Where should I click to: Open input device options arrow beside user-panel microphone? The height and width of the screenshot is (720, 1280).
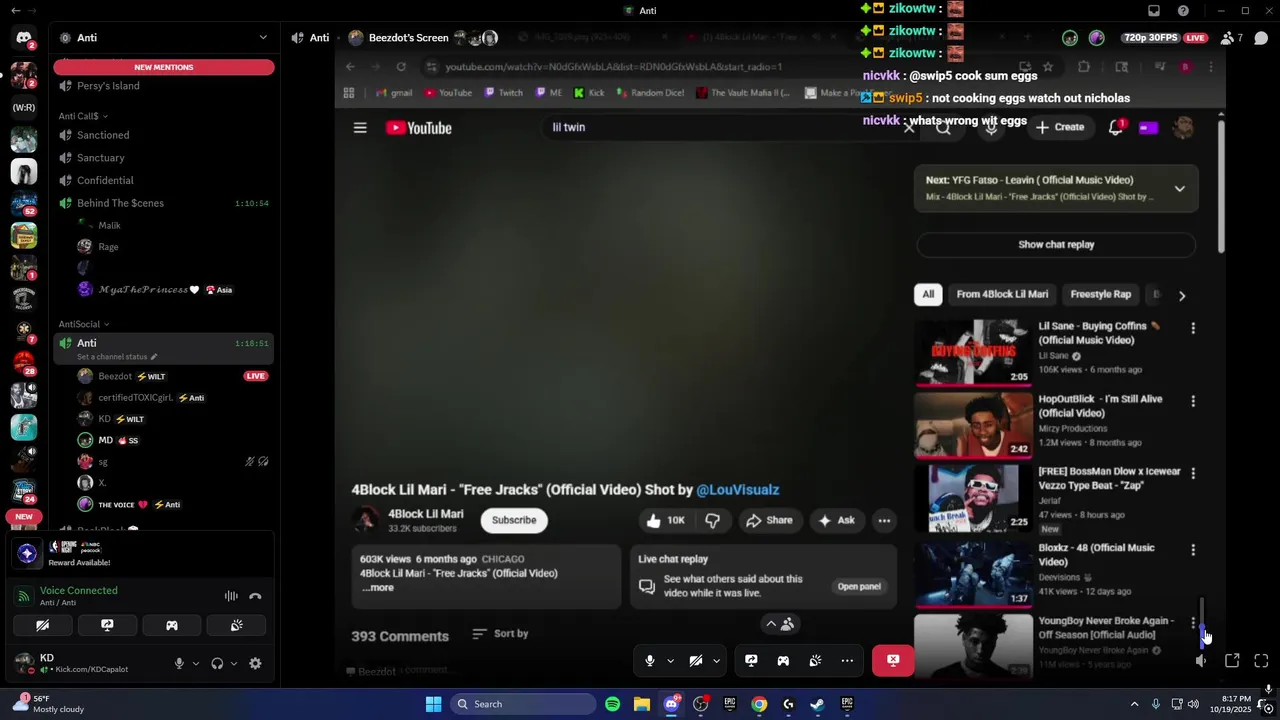click(x=195, y=663)
